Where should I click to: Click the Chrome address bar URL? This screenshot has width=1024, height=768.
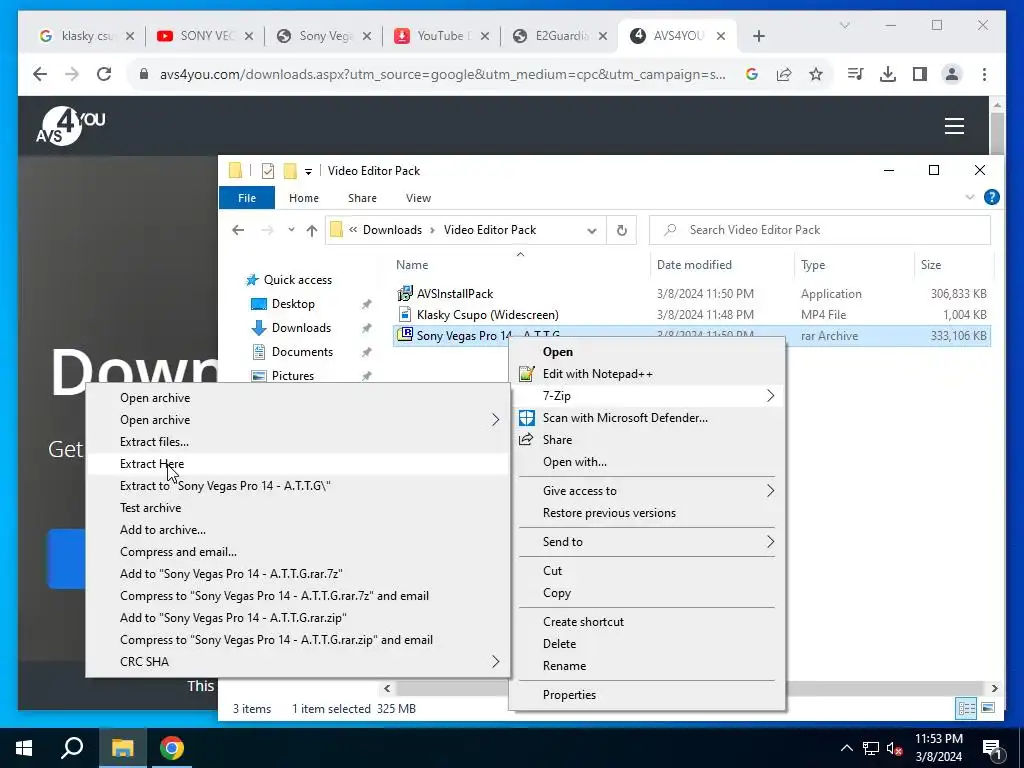pos(442,74)
